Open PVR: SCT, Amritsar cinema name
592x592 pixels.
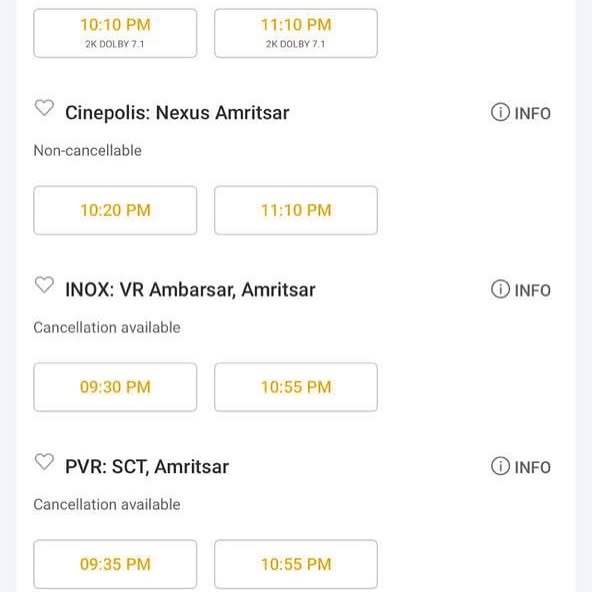147,467
